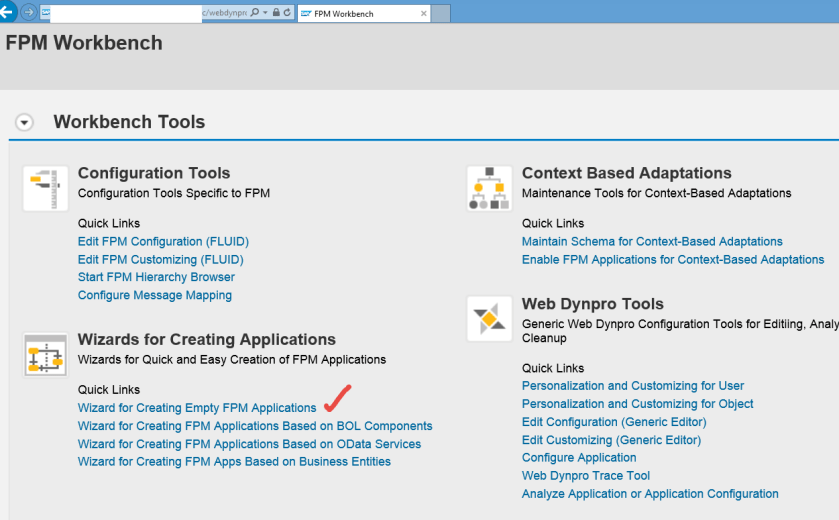839x520 pixels.
Task: Click the padlock security icon in address bar
Action: (x=276, y=13)
